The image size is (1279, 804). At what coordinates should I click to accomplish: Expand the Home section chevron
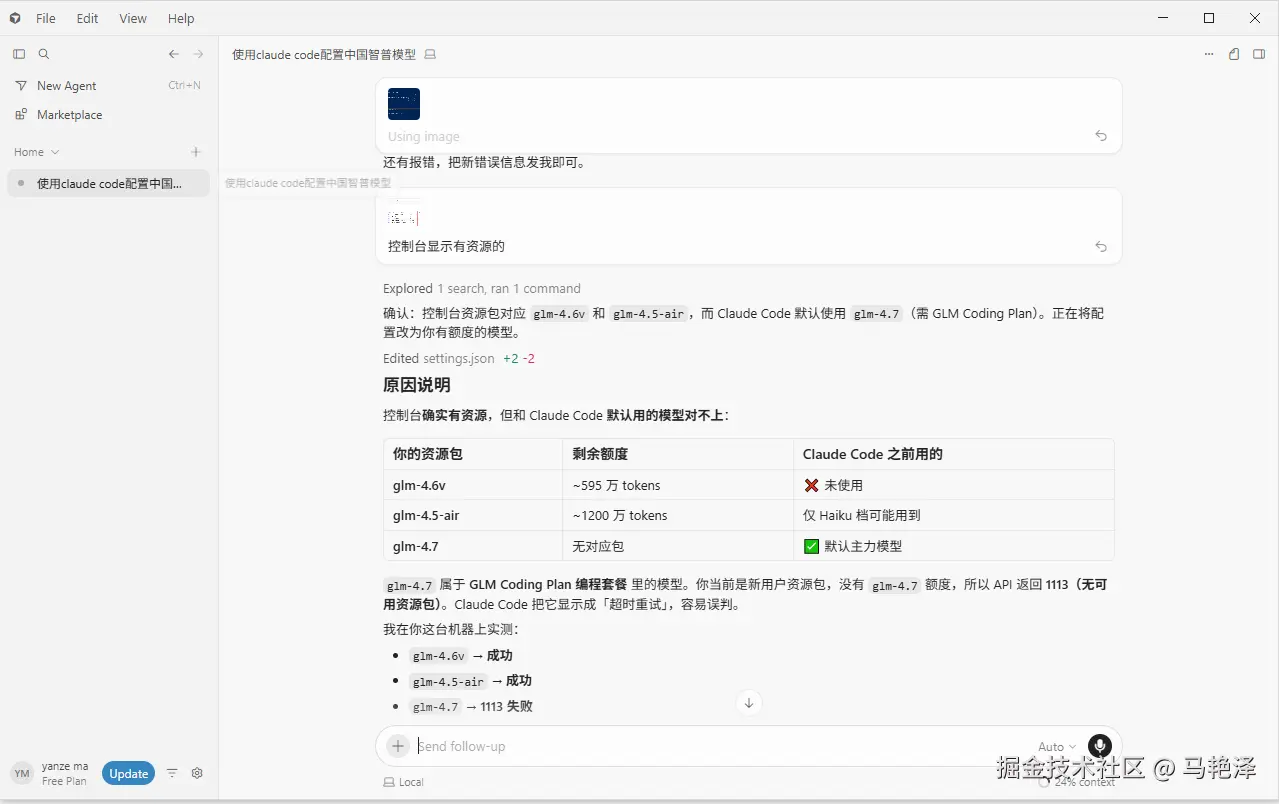click(x=55, y=152)
